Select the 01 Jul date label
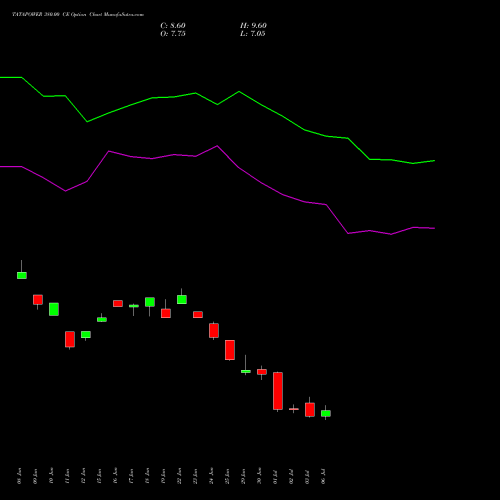Image resolution: width=500 pixels, height=500 pixels. (275, 476)
